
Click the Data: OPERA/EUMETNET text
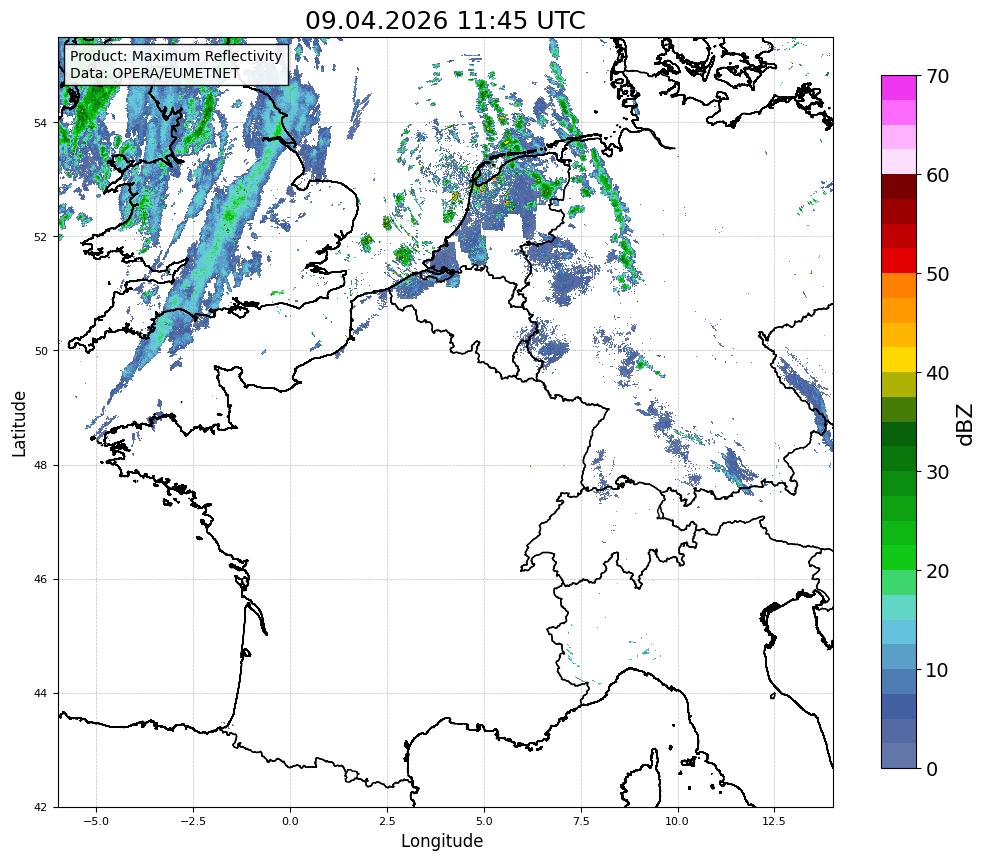tap(155, 73)
